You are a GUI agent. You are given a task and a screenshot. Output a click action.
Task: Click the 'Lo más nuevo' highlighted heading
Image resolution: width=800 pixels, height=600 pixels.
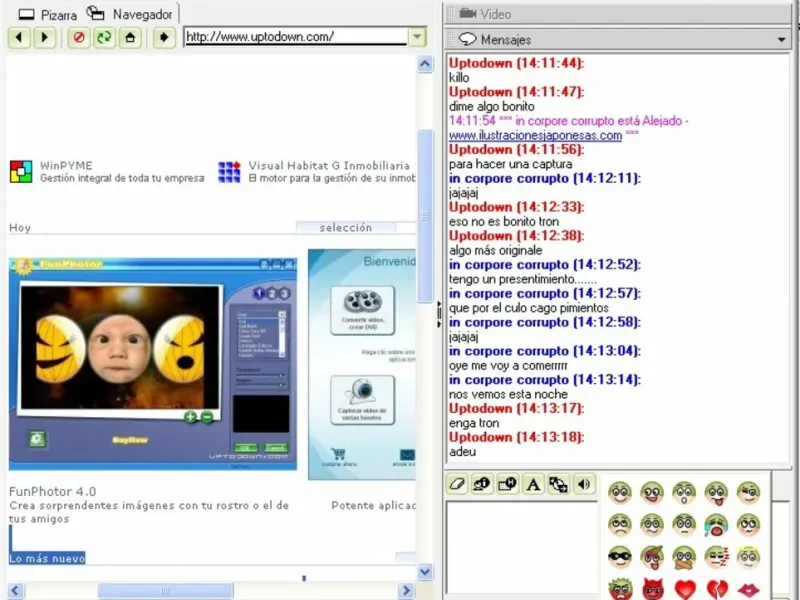47,558
